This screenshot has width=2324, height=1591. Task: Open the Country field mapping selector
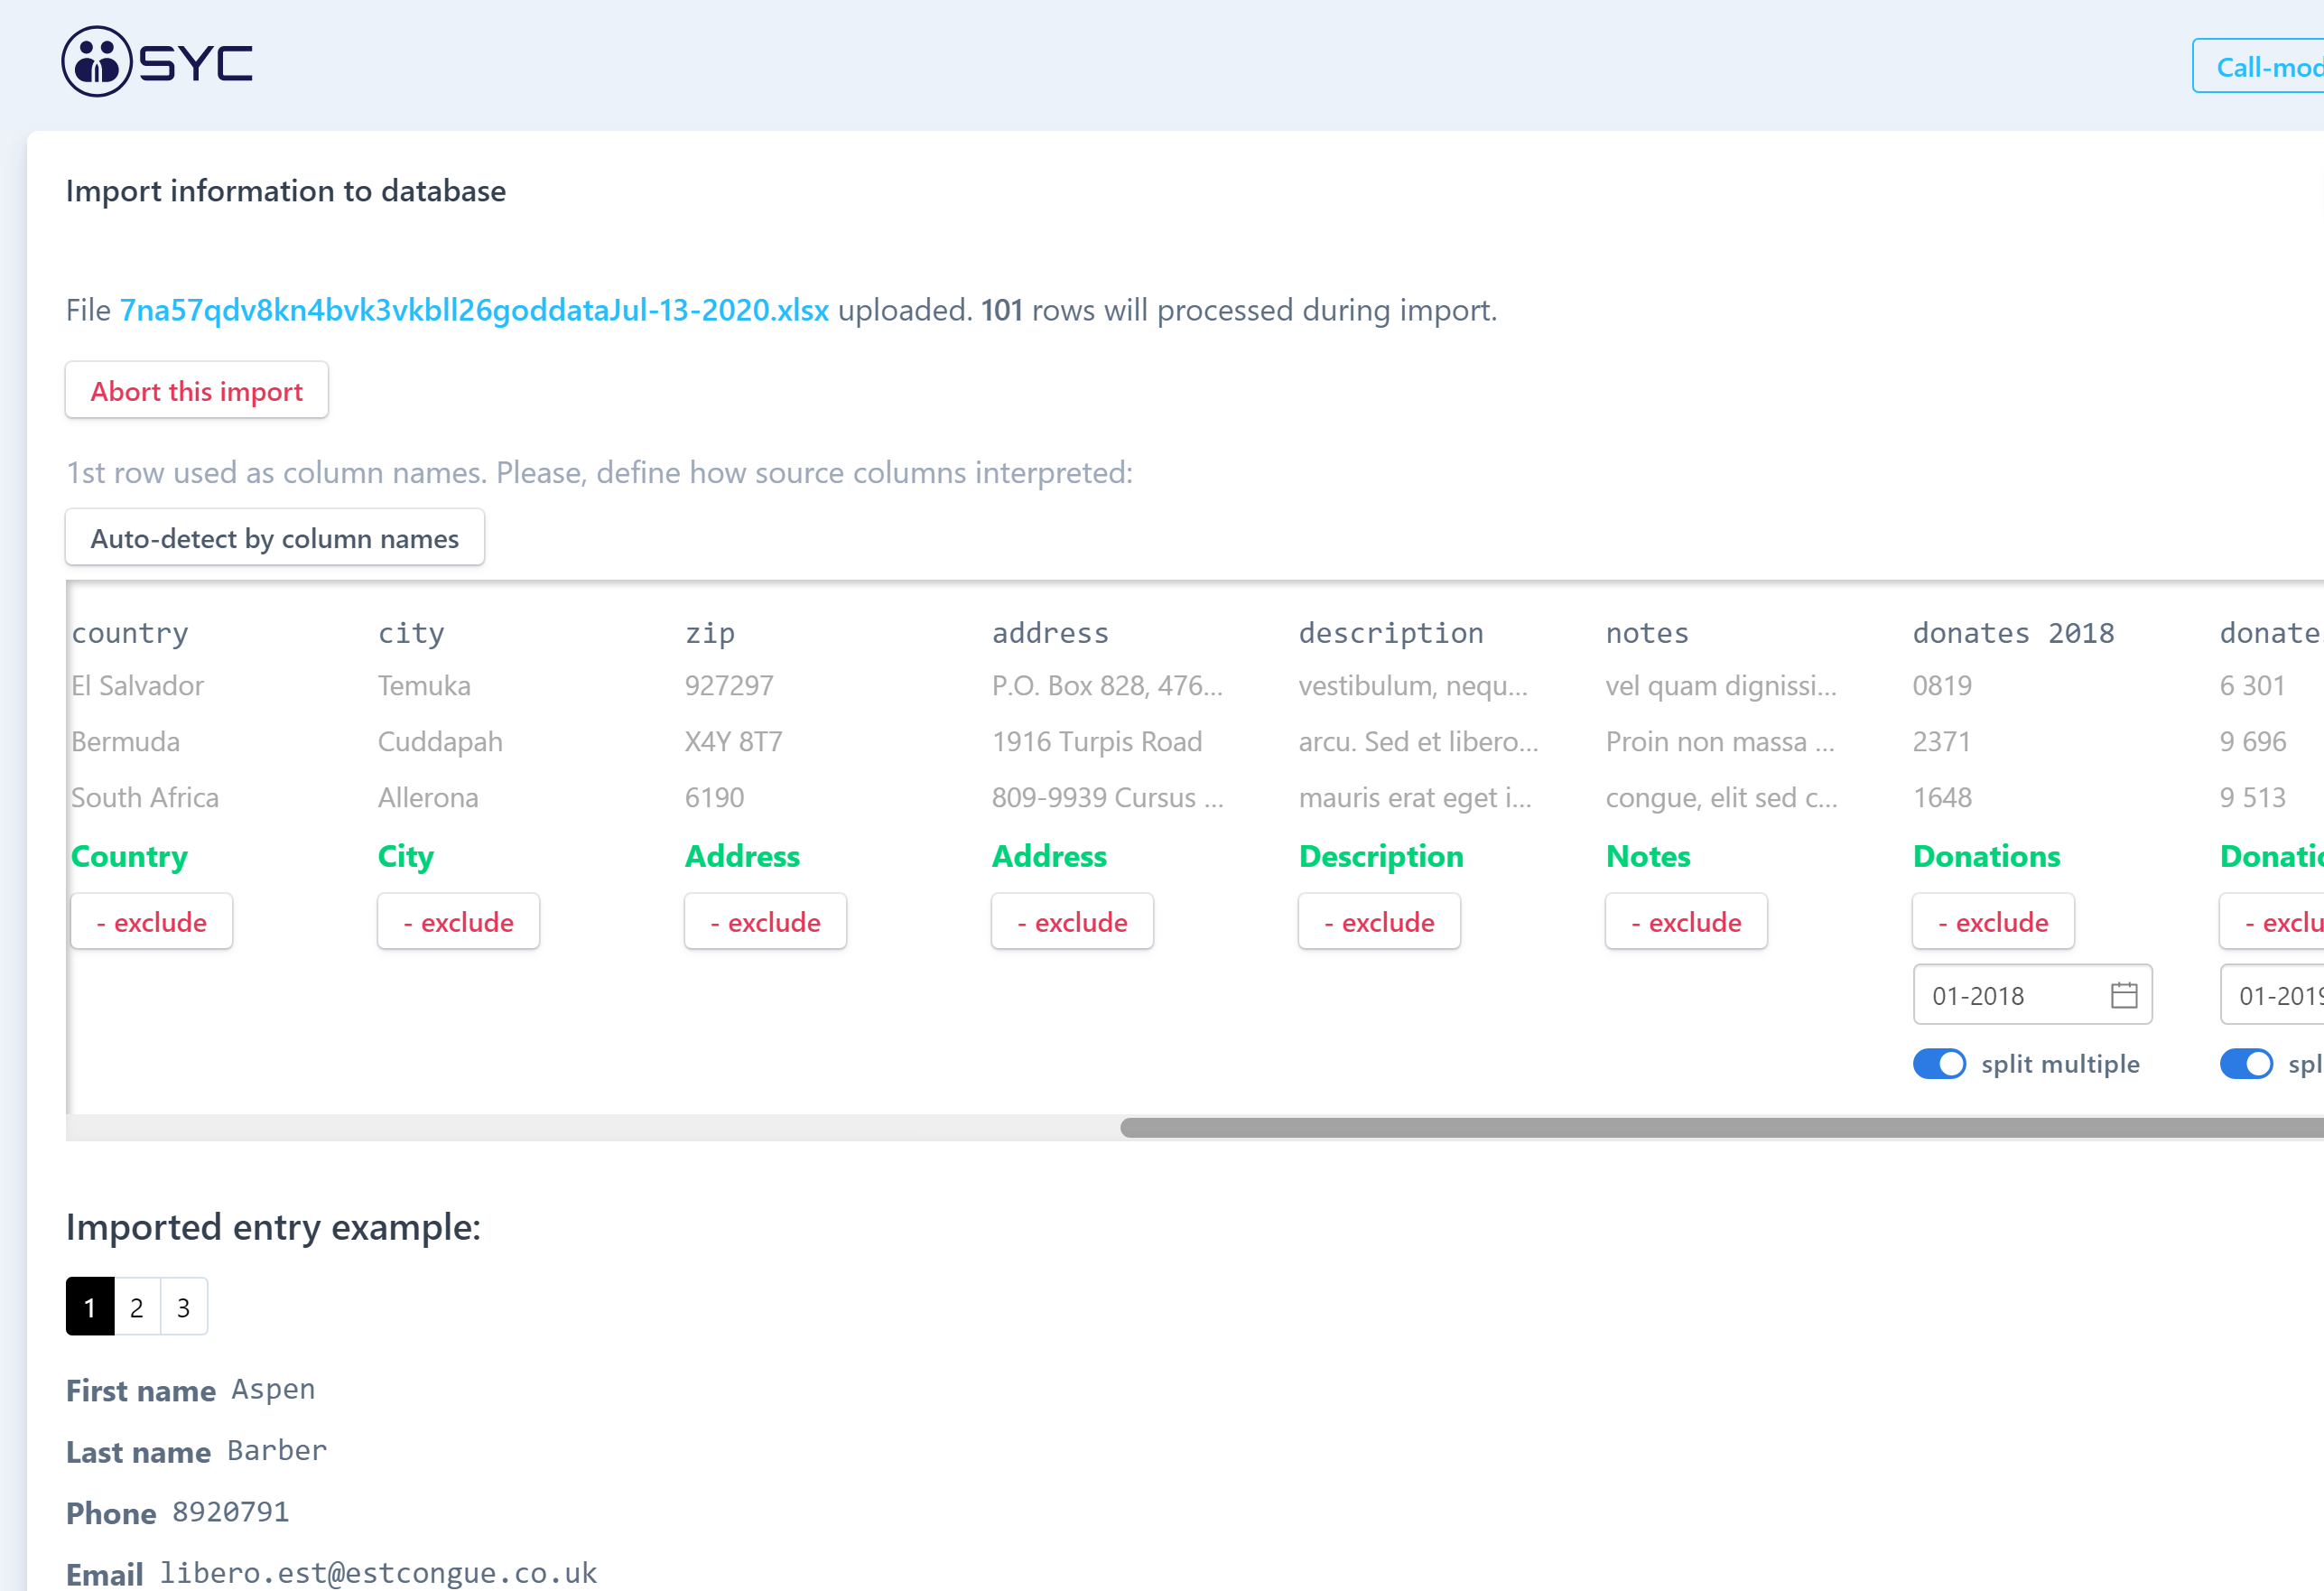pos(129,857)
